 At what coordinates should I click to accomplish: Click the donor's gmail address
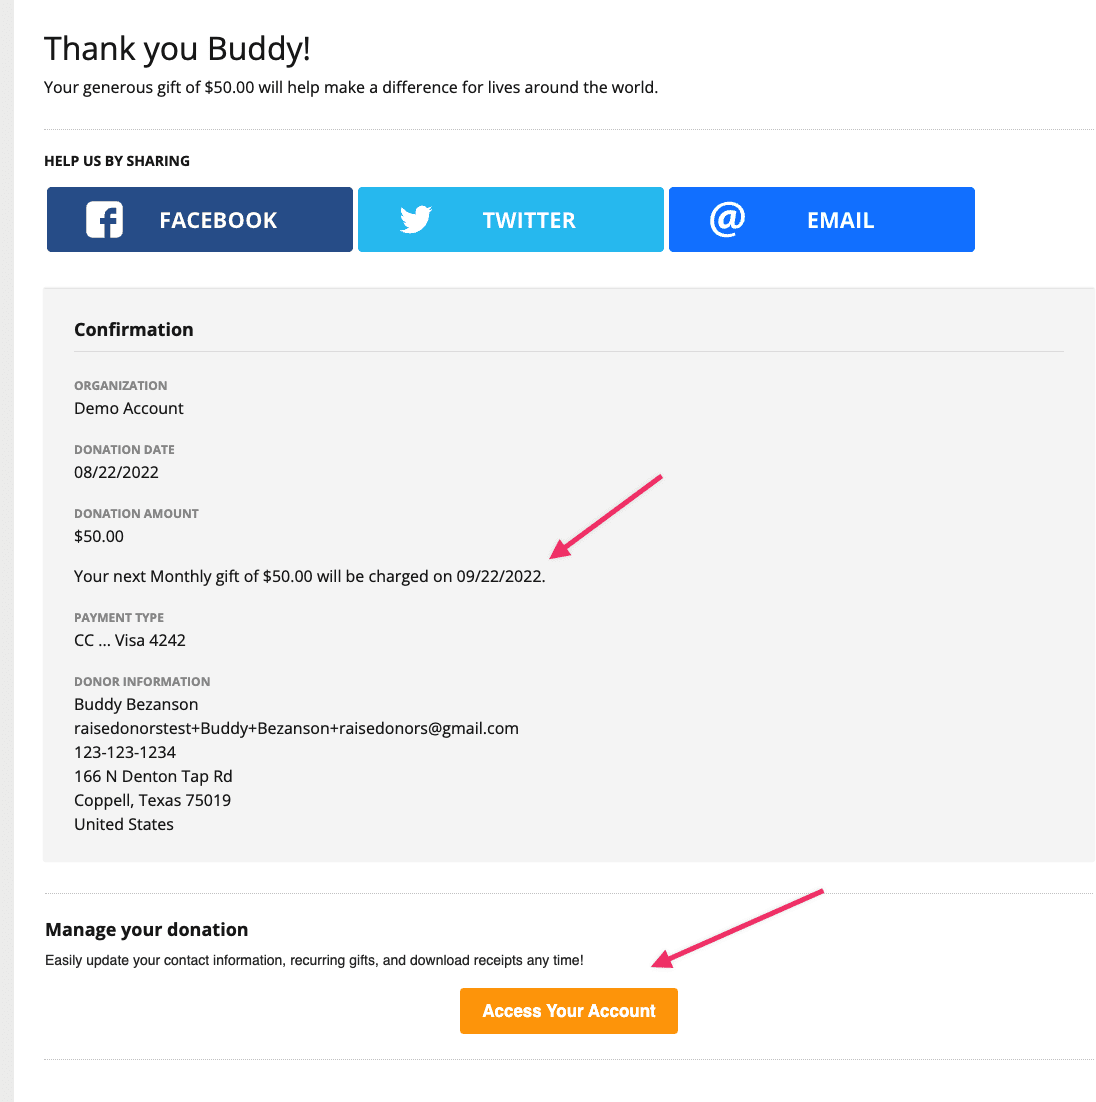296,728
